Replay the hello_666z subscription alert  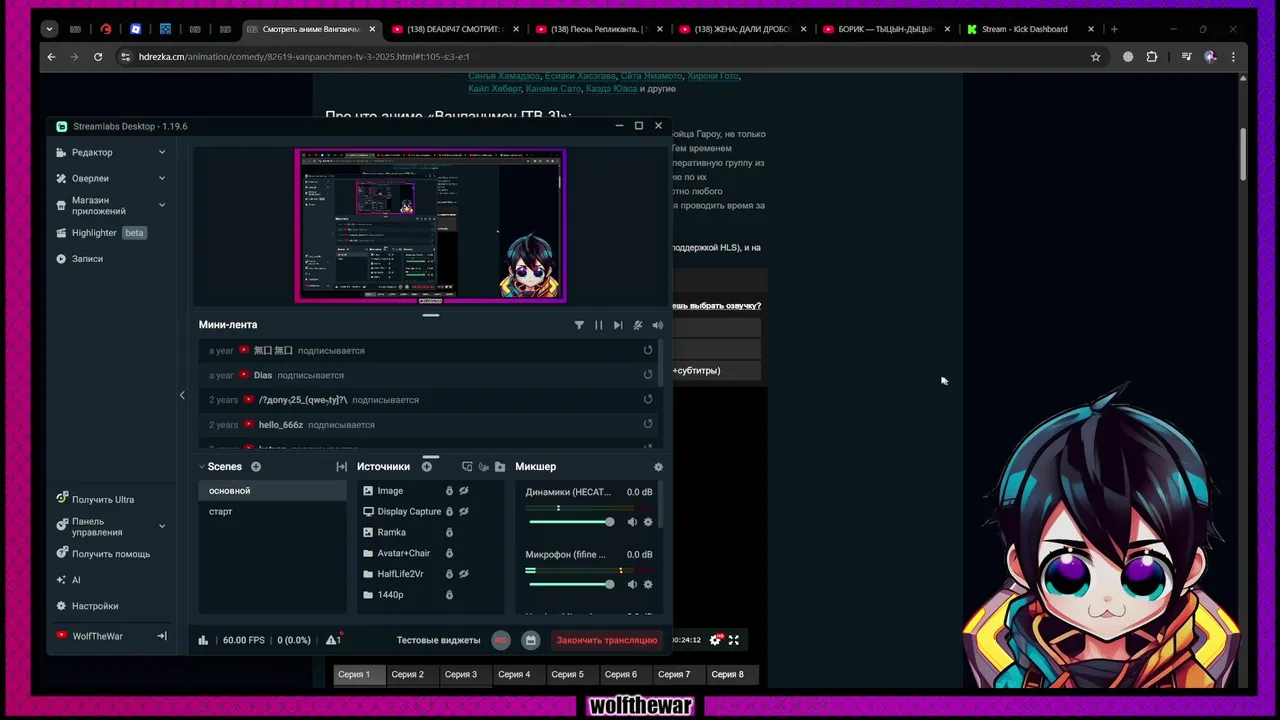[648, 424]
